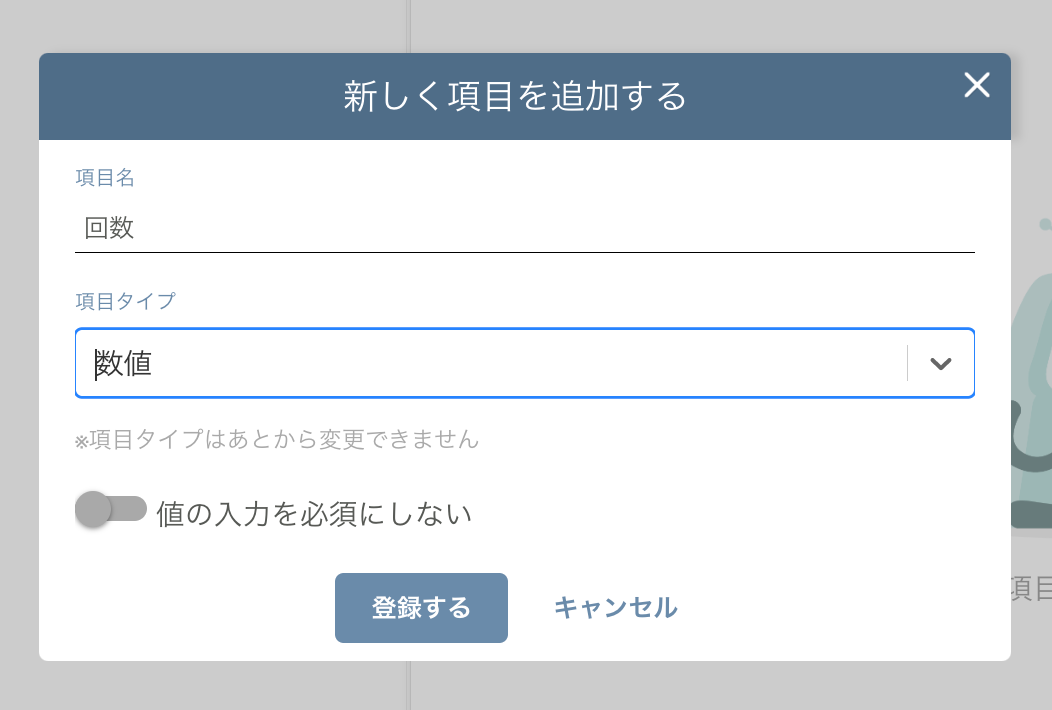This screenshot has width=1052, height=710.
Task: Click the 値の入力を必須にしない label text
Action: coord(312,511)
